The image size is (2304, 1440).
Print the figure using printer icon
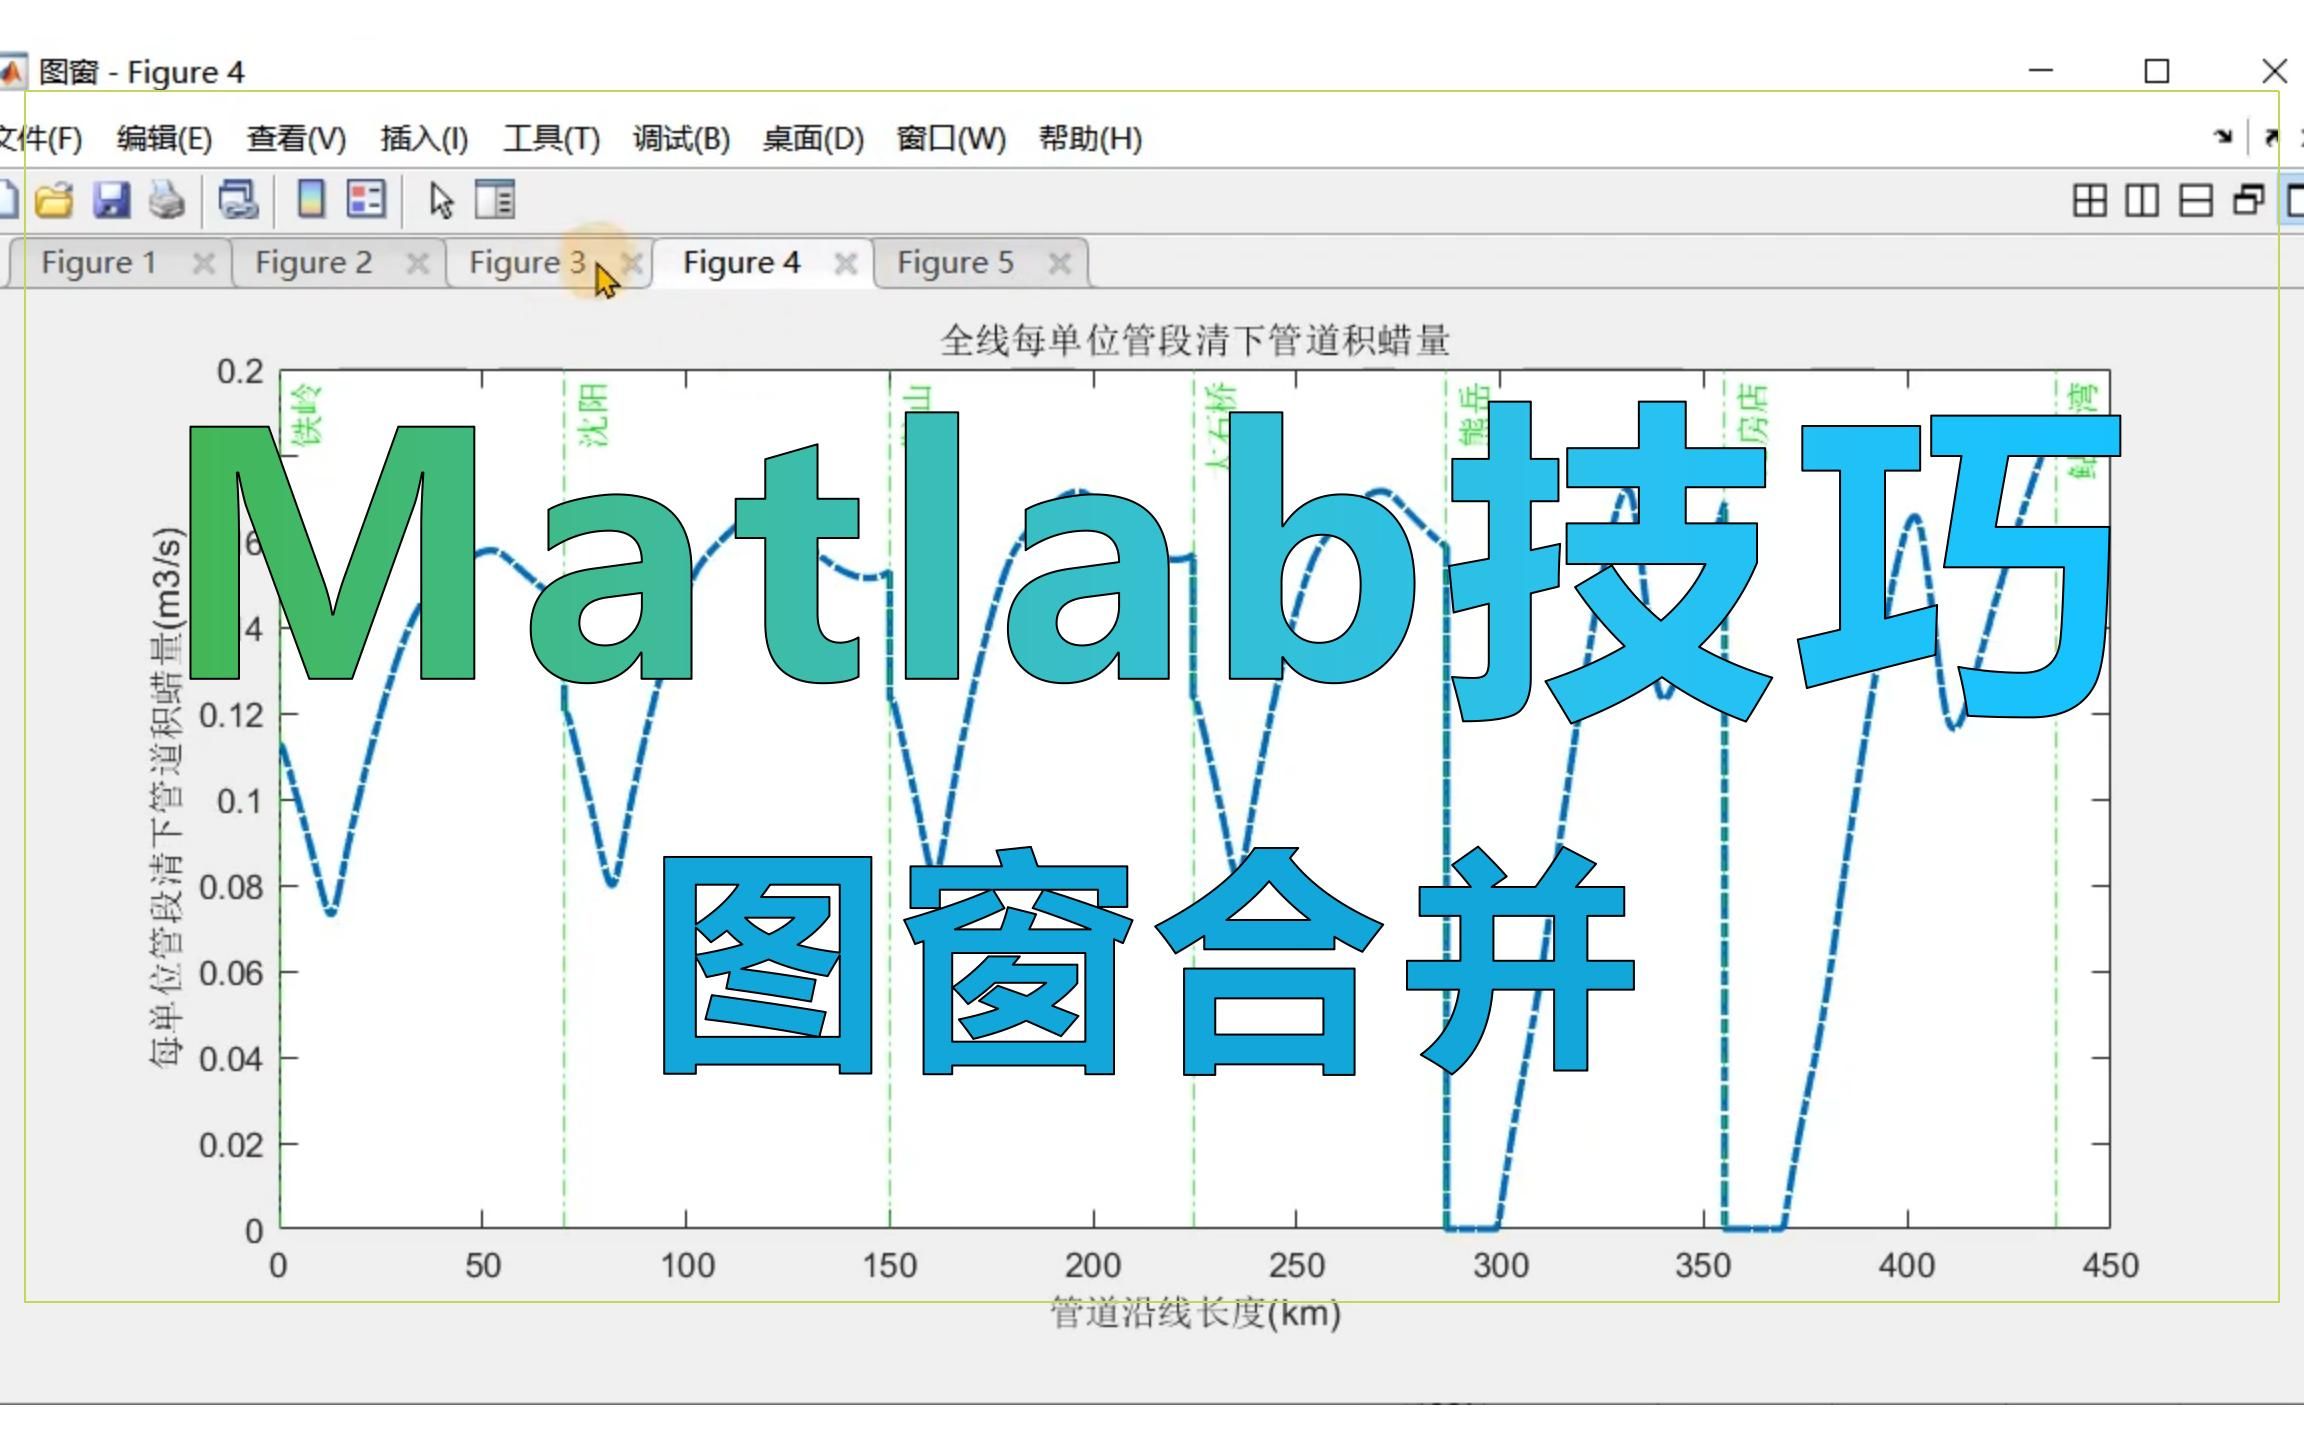(x=167, y=200)
